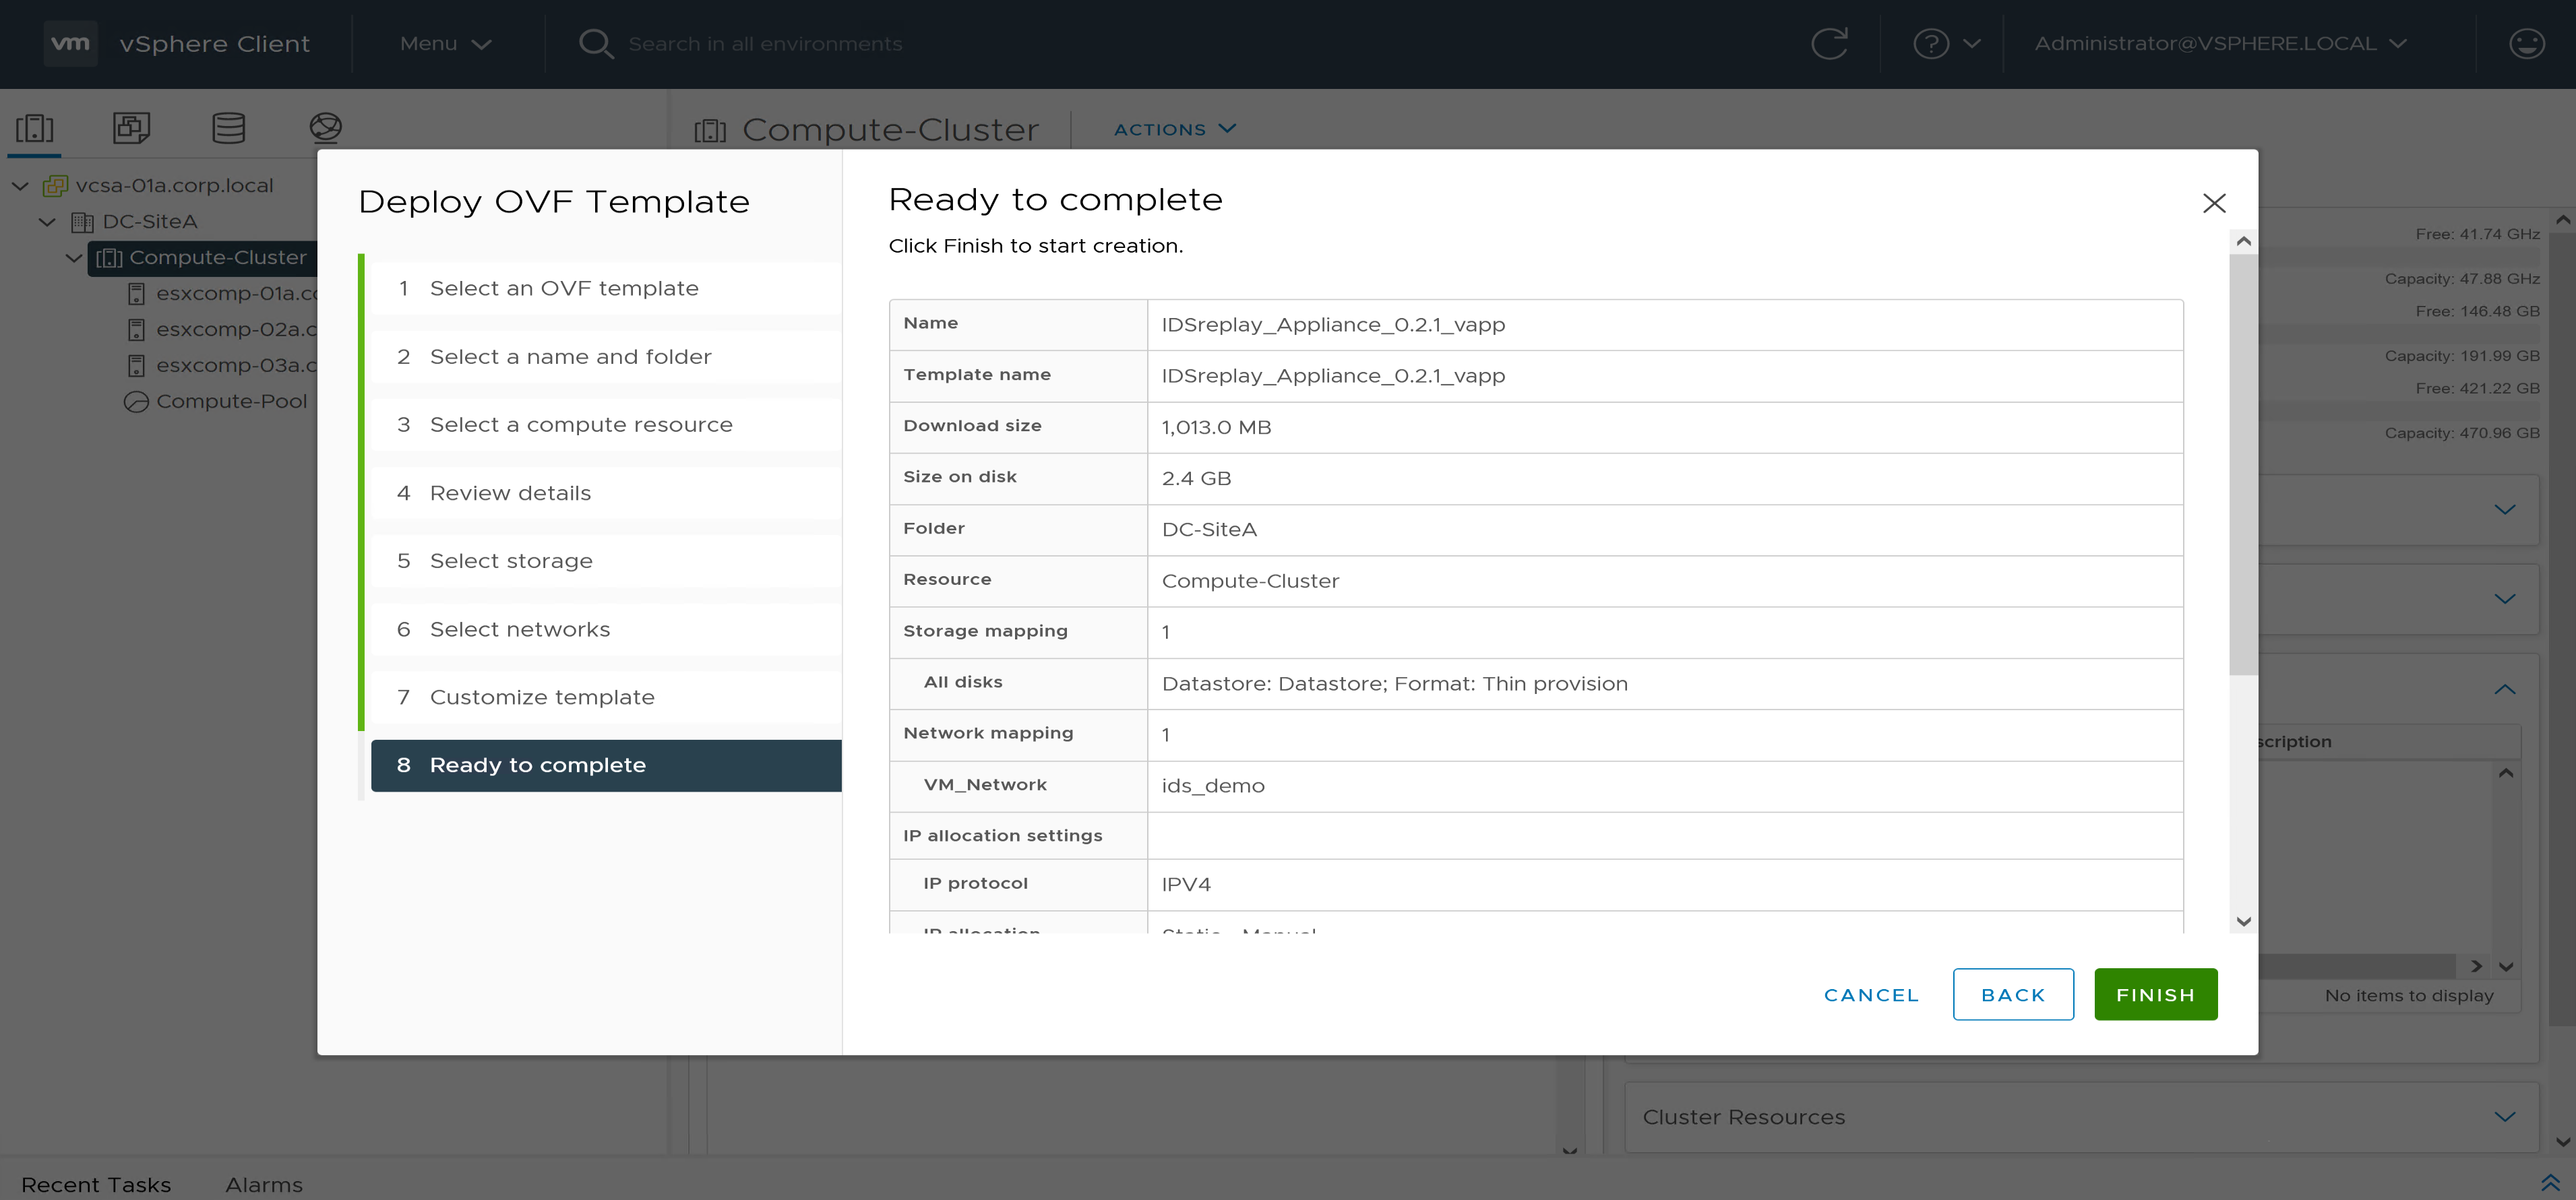Click the datacenter icon beside DC-SiteA
Viewport: 2576px width, 1200px height.
point(83,222)
